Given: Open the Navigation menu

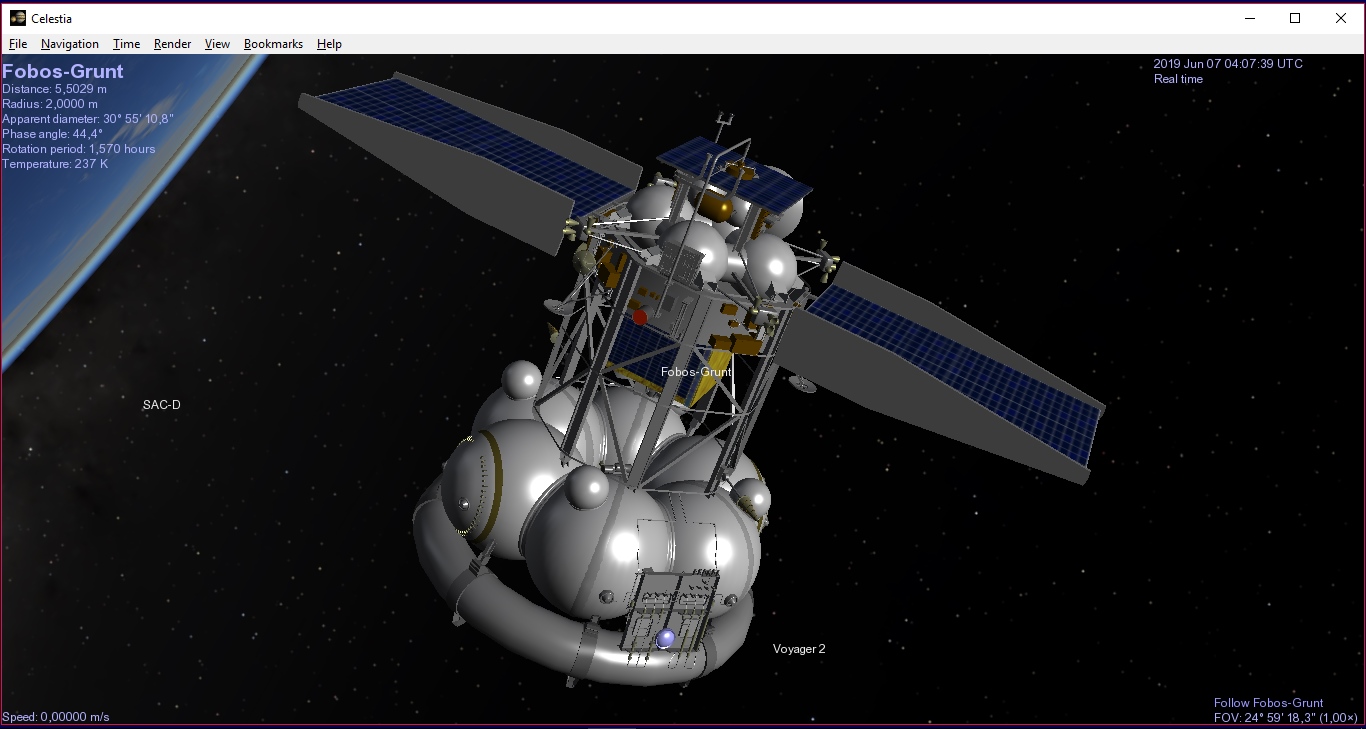Looking at the screenshot, I should click(69, 44).
